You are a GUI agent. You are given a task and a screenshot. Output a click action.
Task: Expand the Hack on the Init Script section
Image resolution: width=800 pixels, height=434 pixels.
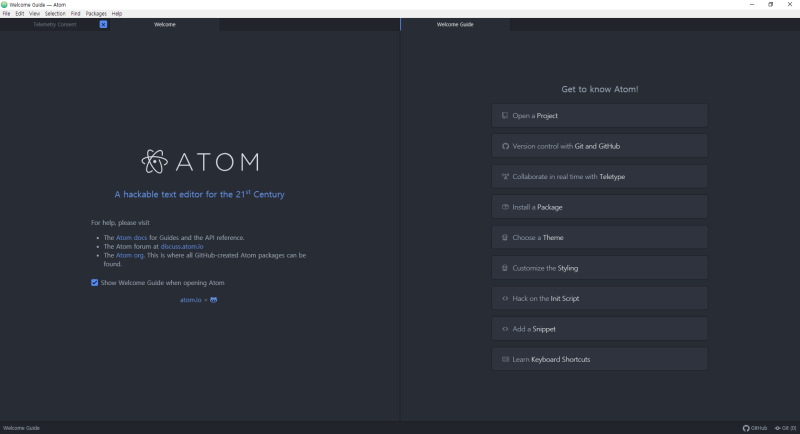pos(599,298)
